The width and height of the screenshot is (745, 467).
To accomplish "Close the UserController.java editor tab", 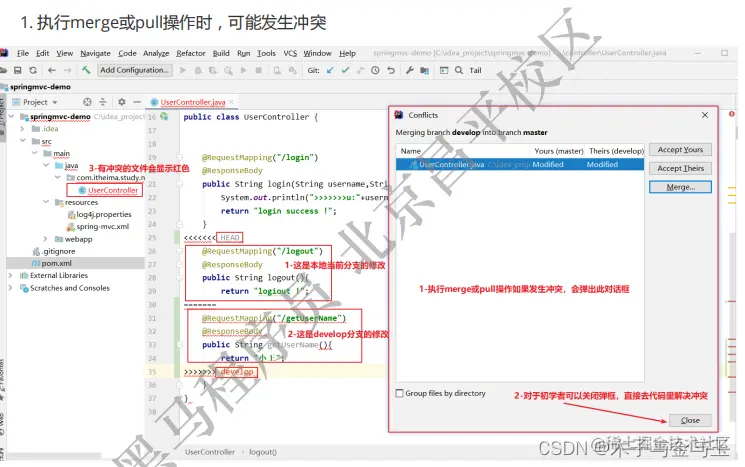I will tap(231, 102).
